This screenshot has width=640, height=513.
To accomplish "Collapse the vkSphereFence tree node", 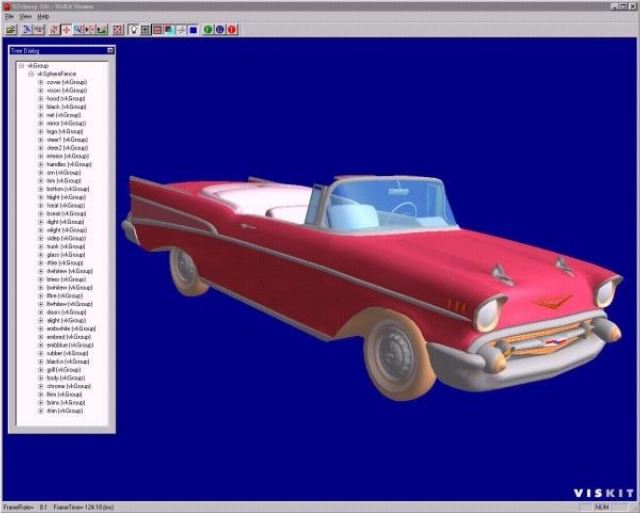I will coord(30,74).
